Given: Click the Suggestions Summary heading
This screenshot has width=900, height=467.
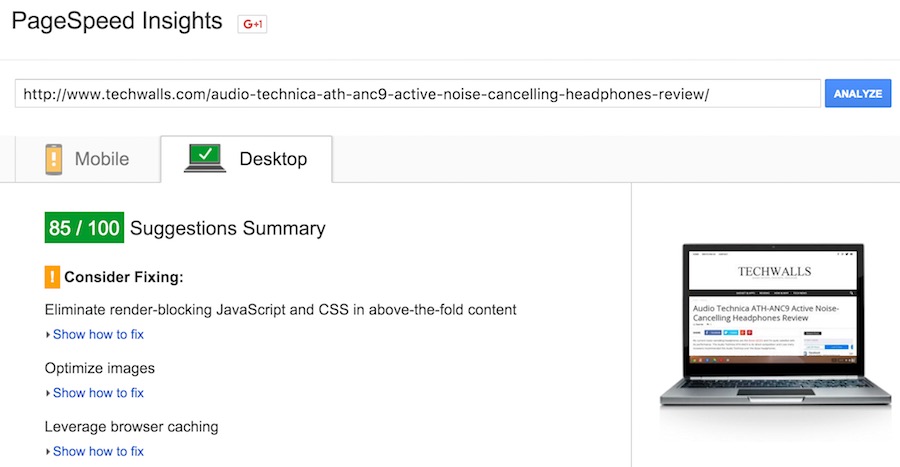Looking at the screenshot, I should 228,228.
